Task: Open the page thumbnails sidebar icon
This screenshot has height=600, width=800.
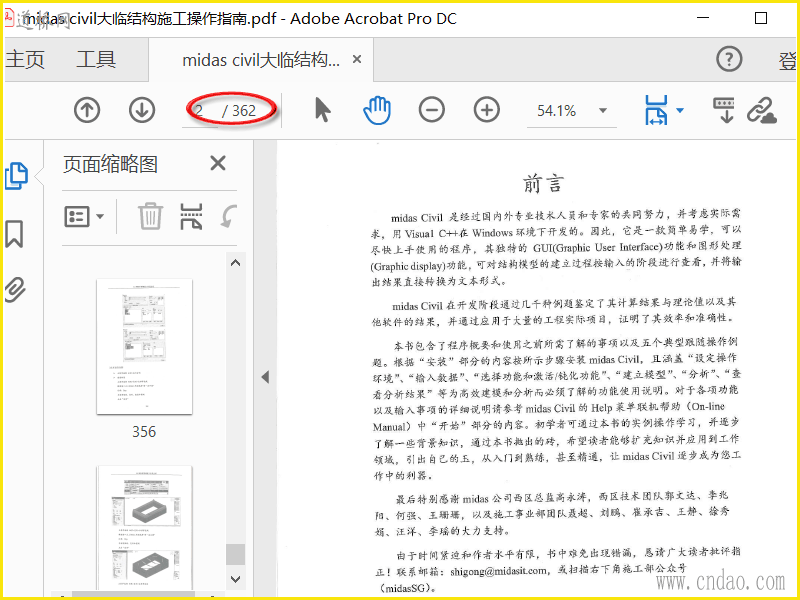Action: [x=16, y=176]
